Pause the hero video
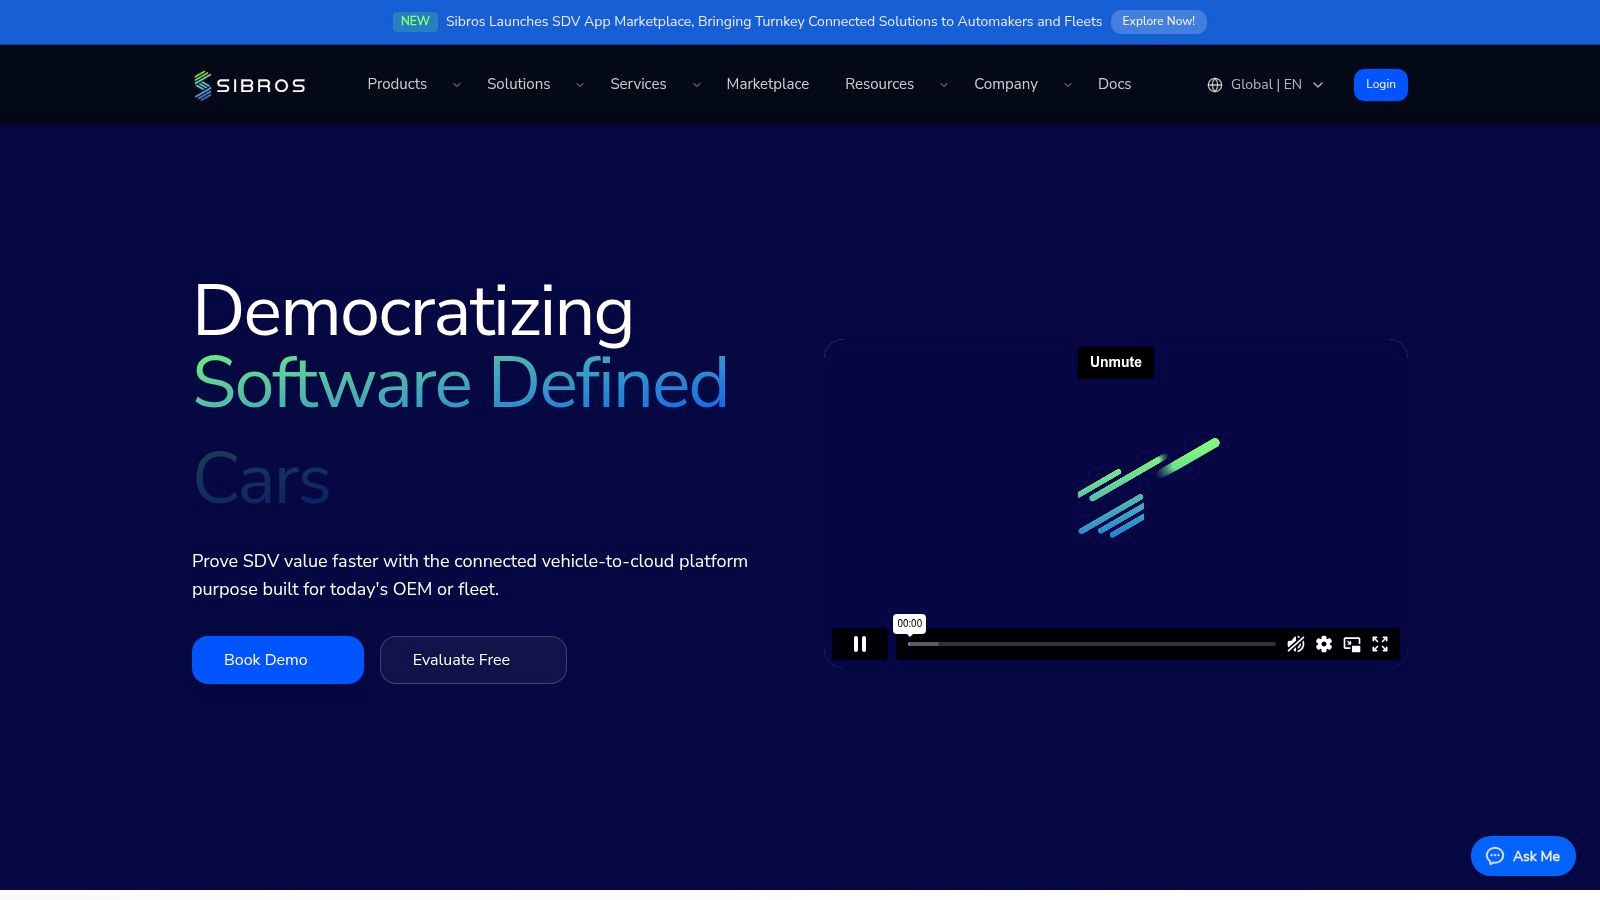This screenshot has width=1600, height=900. pyautogui.click(x=860, y=644)
